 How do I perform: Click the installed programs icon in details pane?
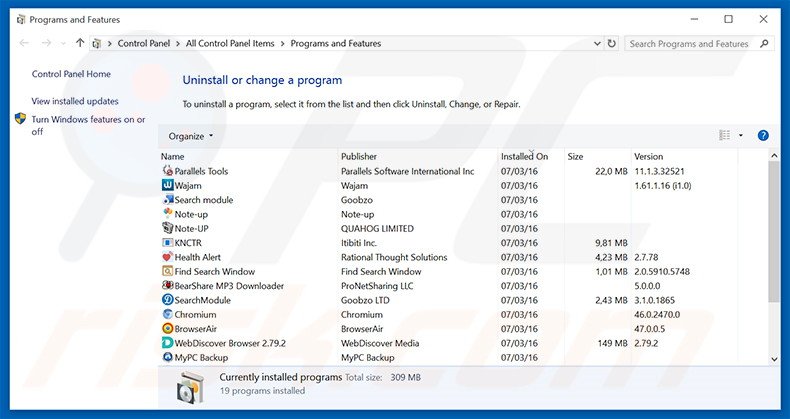[x=190, y=387]
